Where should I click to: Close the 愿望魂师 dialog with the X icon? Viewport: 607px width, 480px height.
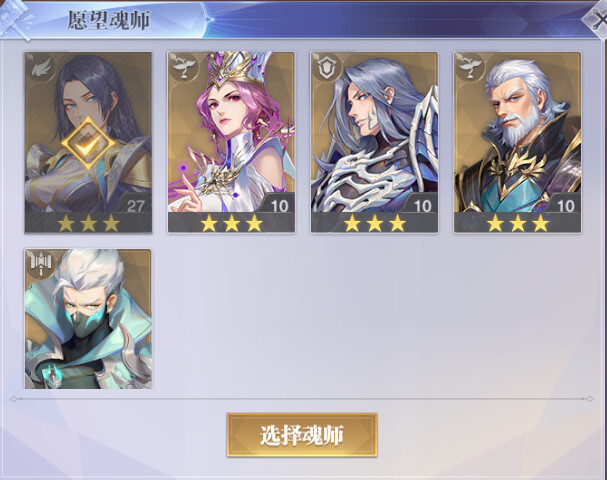(x=597, y=20)
